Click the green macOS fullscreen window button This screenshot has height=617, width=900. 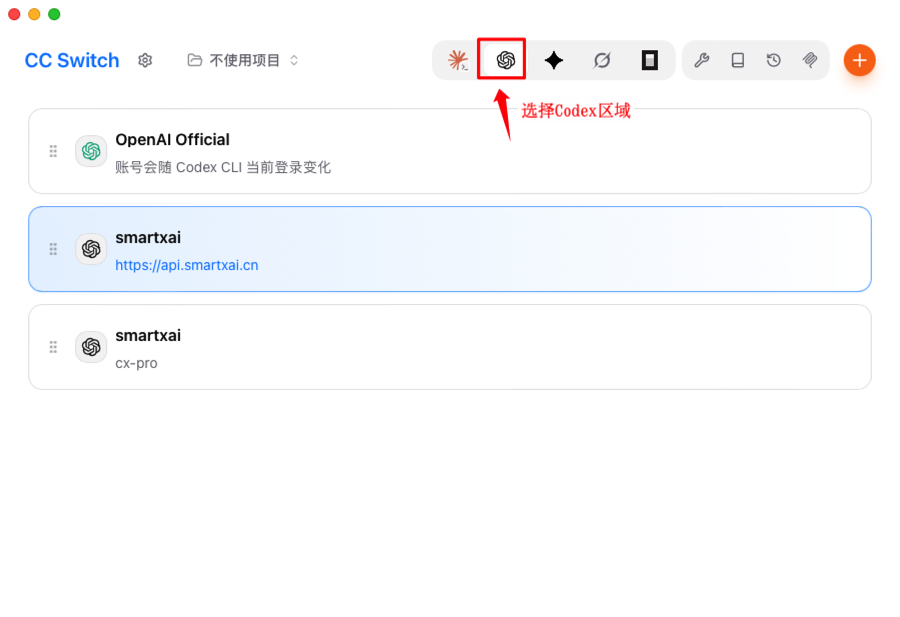coord(54,14)
